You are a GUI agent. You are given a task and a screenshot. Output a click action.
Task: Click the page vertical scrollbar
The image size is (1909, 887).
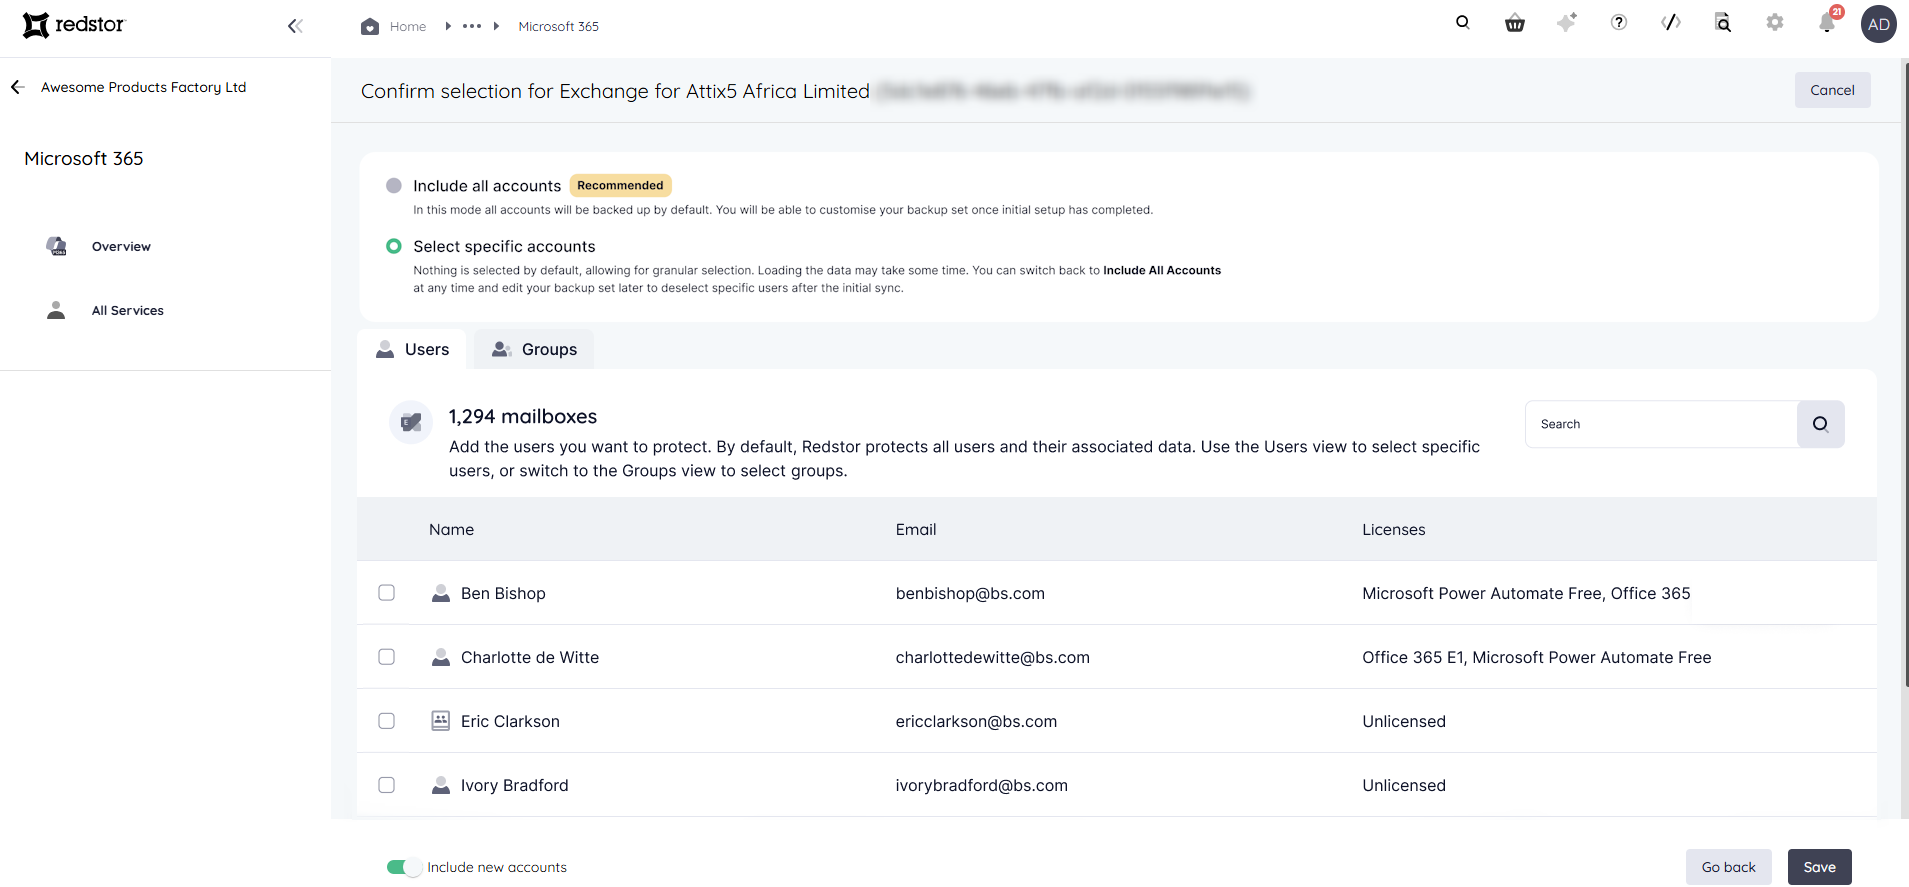pos(1905,375)
